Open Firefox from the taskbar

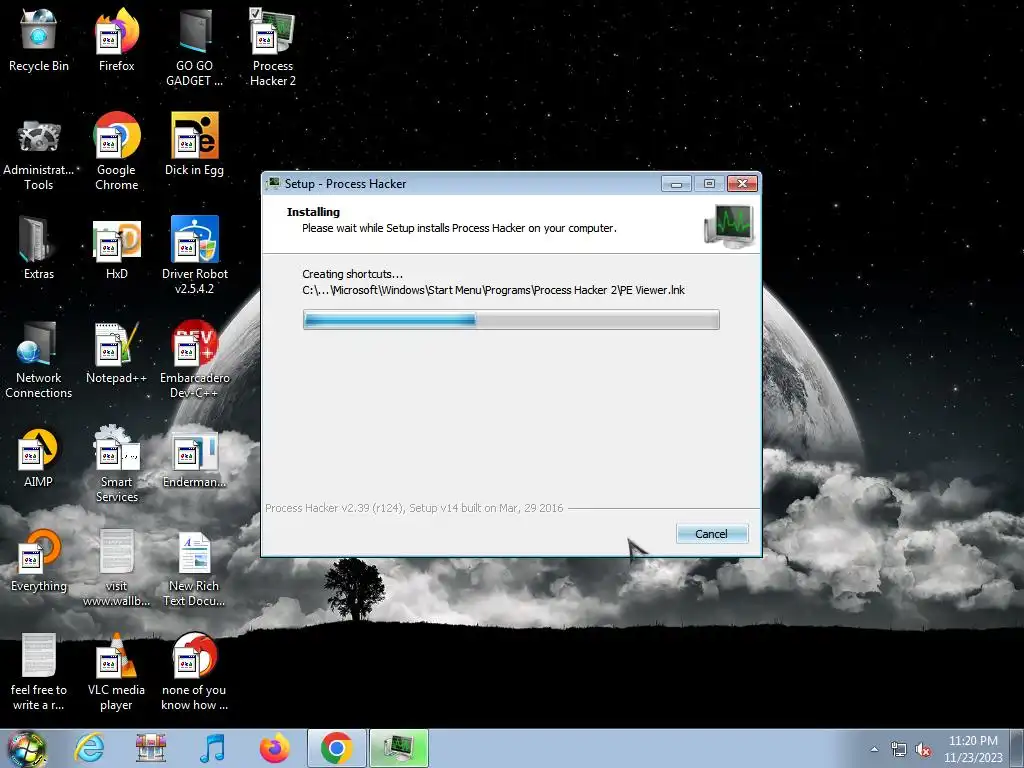tap(274, 748)
